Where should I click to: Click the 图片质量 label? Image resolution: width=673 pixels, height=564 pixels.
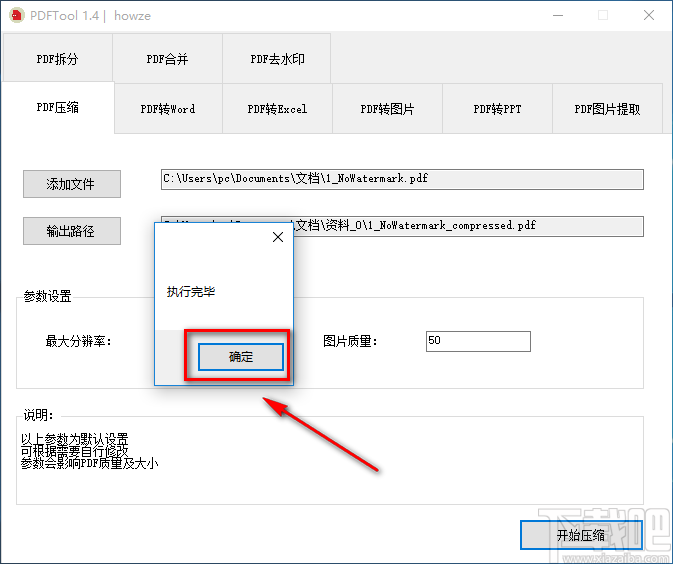[x=350, y=342]
